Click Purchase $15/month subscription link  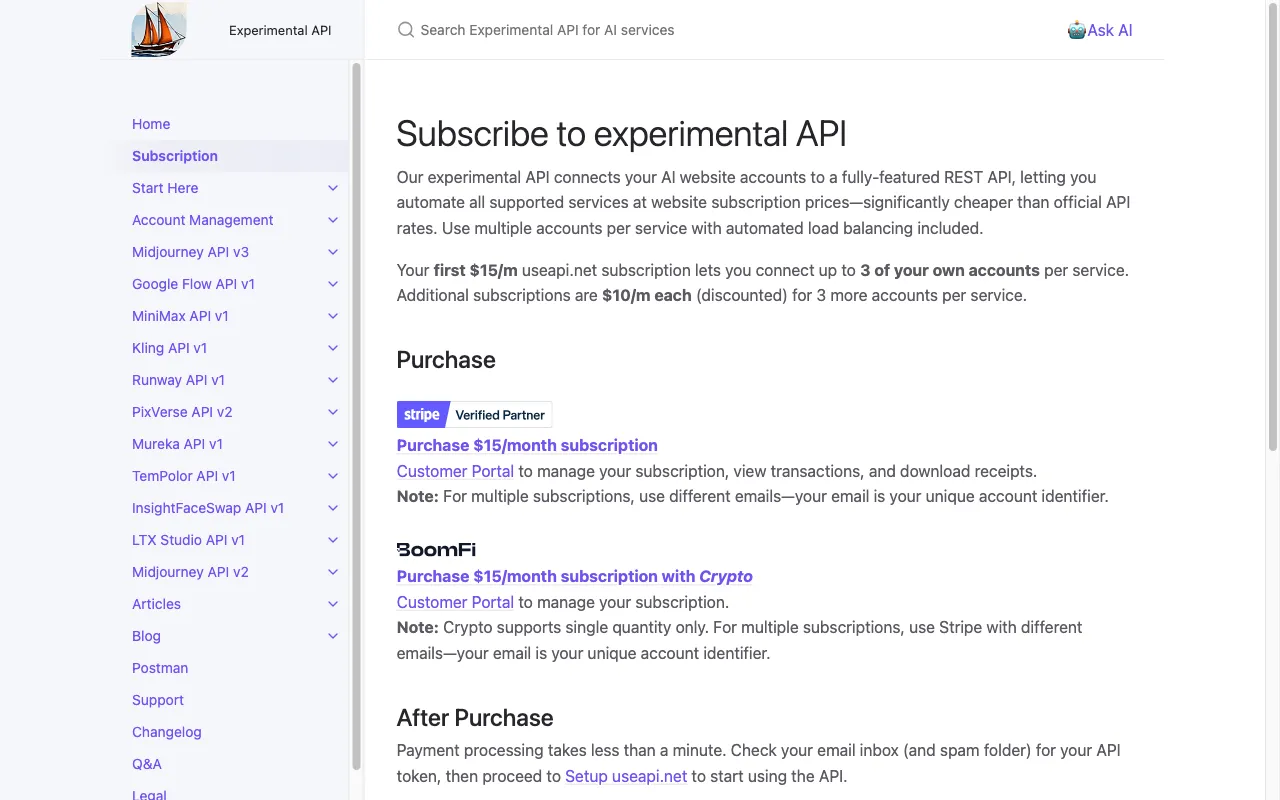point(527,445)
